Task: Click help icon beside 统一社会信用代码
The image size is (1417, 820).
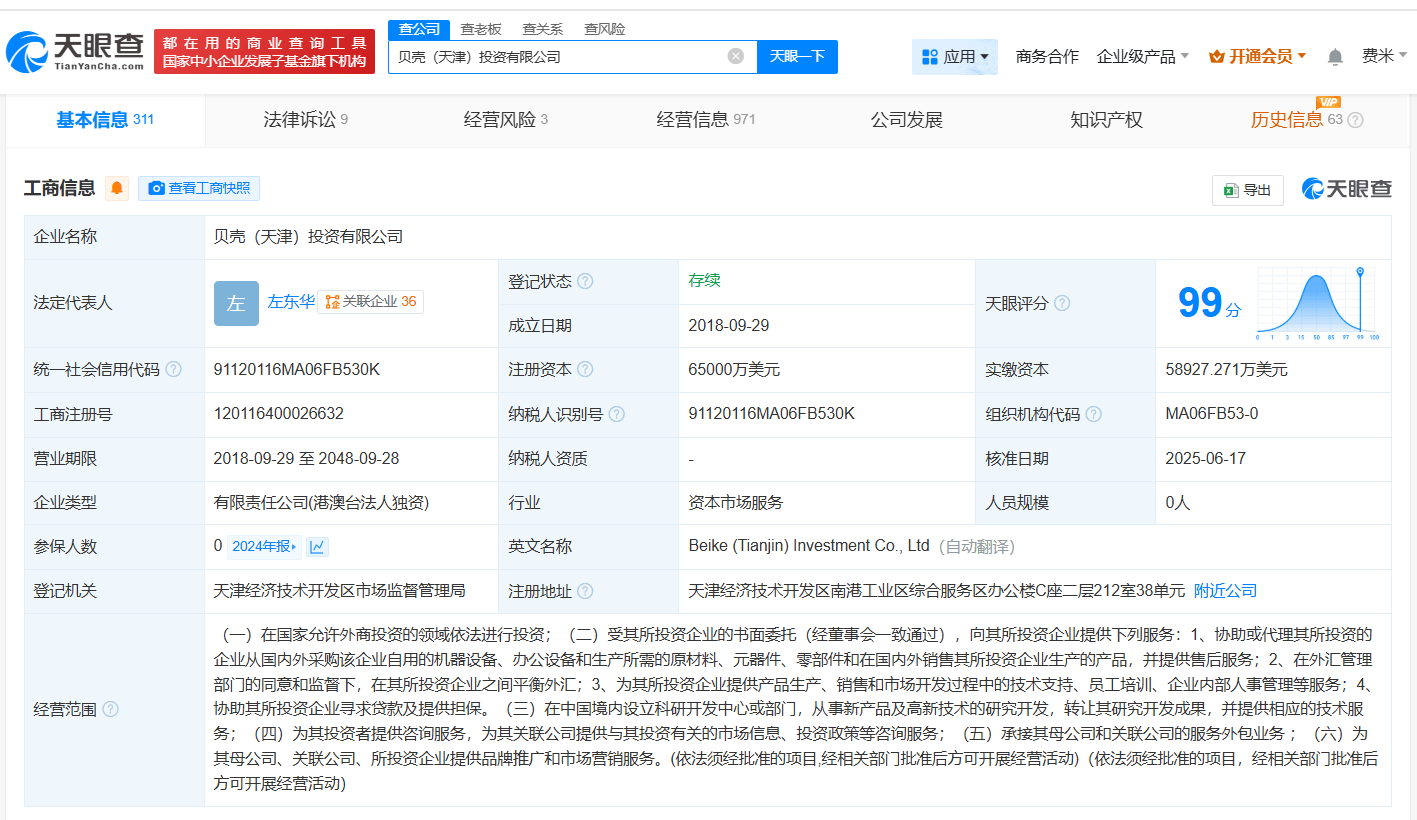Action: point(174,370)
